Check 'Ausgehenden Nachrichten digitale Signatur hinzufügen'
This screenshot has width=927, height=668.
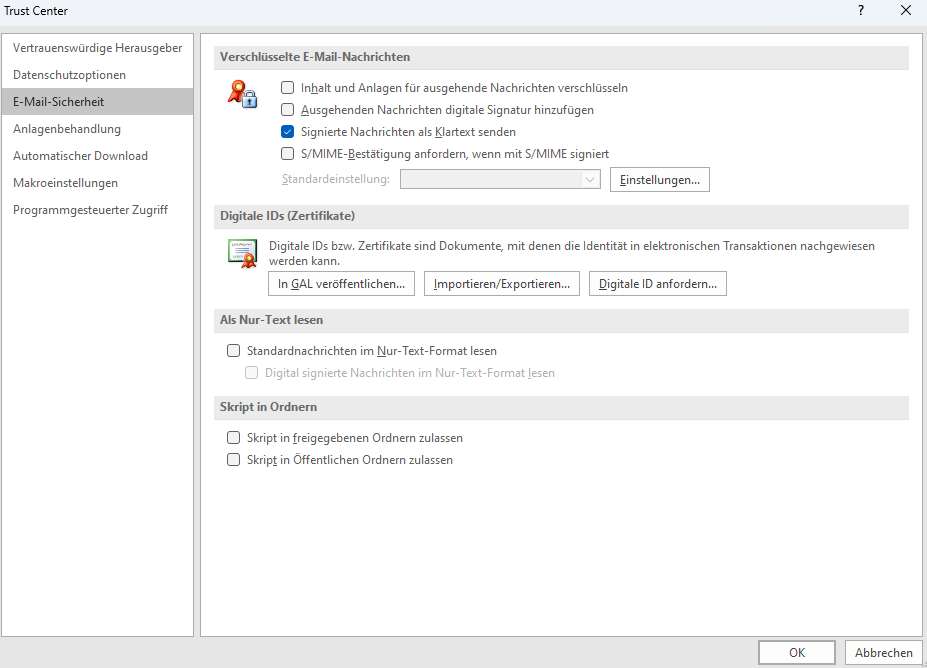(287, 109)
